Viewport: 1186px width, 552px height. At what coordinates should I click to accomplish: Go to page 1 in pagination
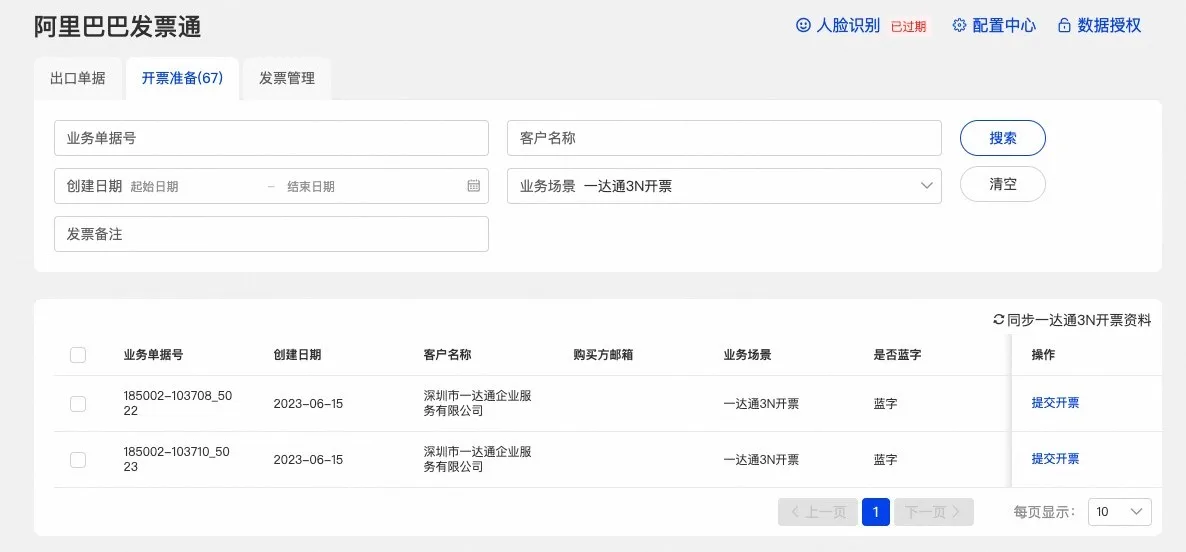click(875, 512)
